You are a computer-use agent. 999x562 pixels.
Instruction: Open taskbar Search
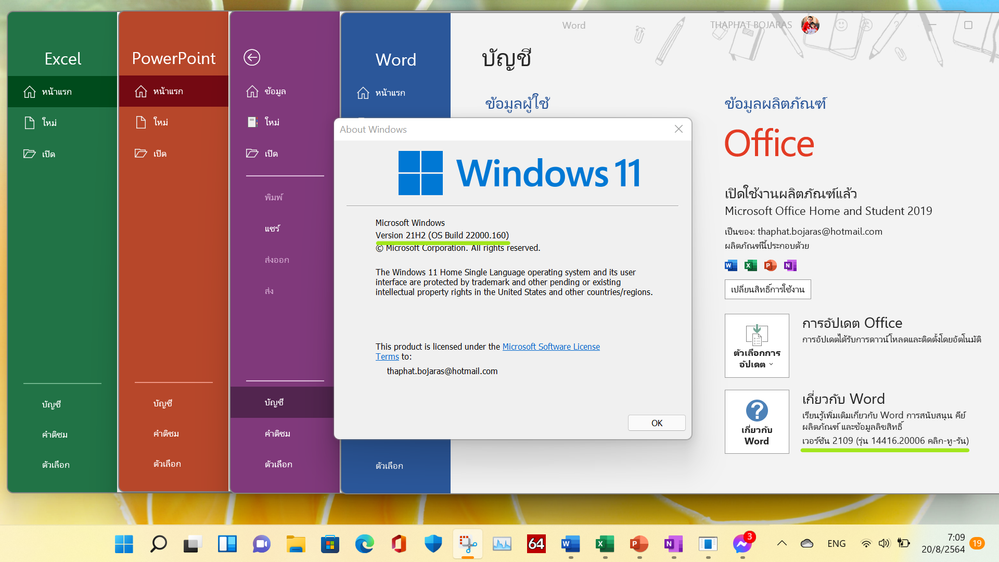159,544
